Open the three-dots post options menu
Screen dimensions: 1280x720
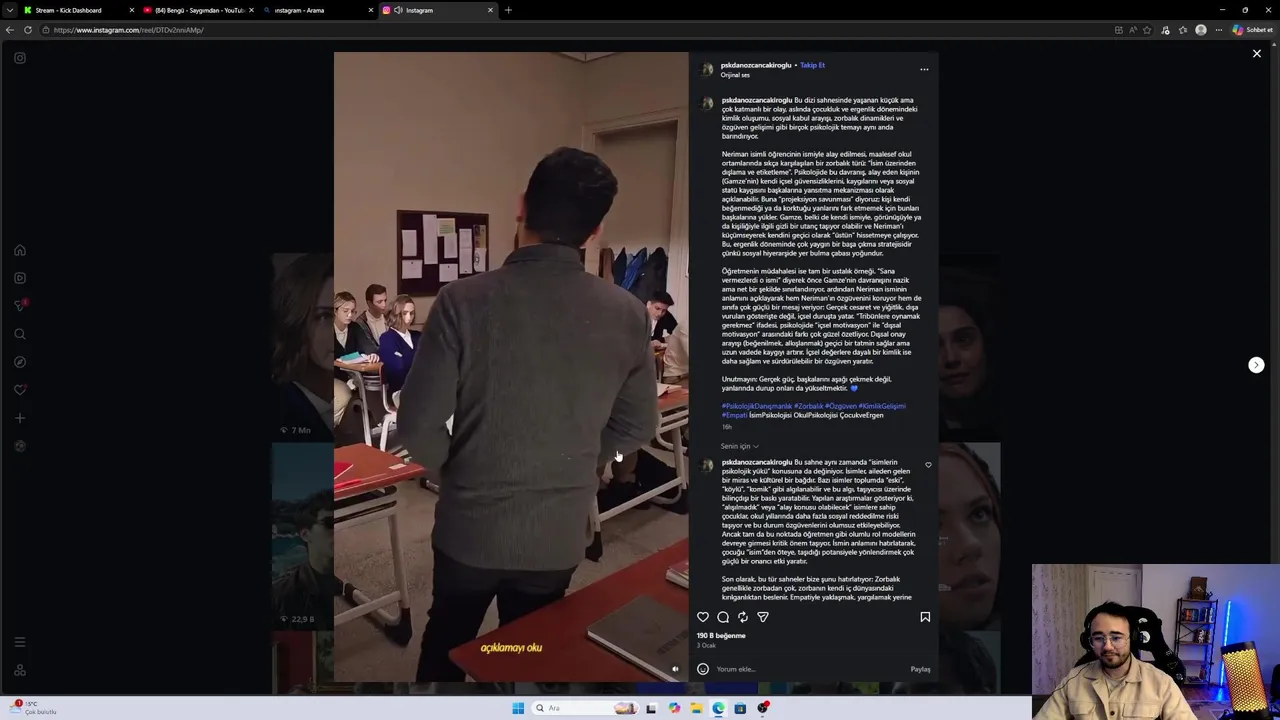(x=924, y=69)
